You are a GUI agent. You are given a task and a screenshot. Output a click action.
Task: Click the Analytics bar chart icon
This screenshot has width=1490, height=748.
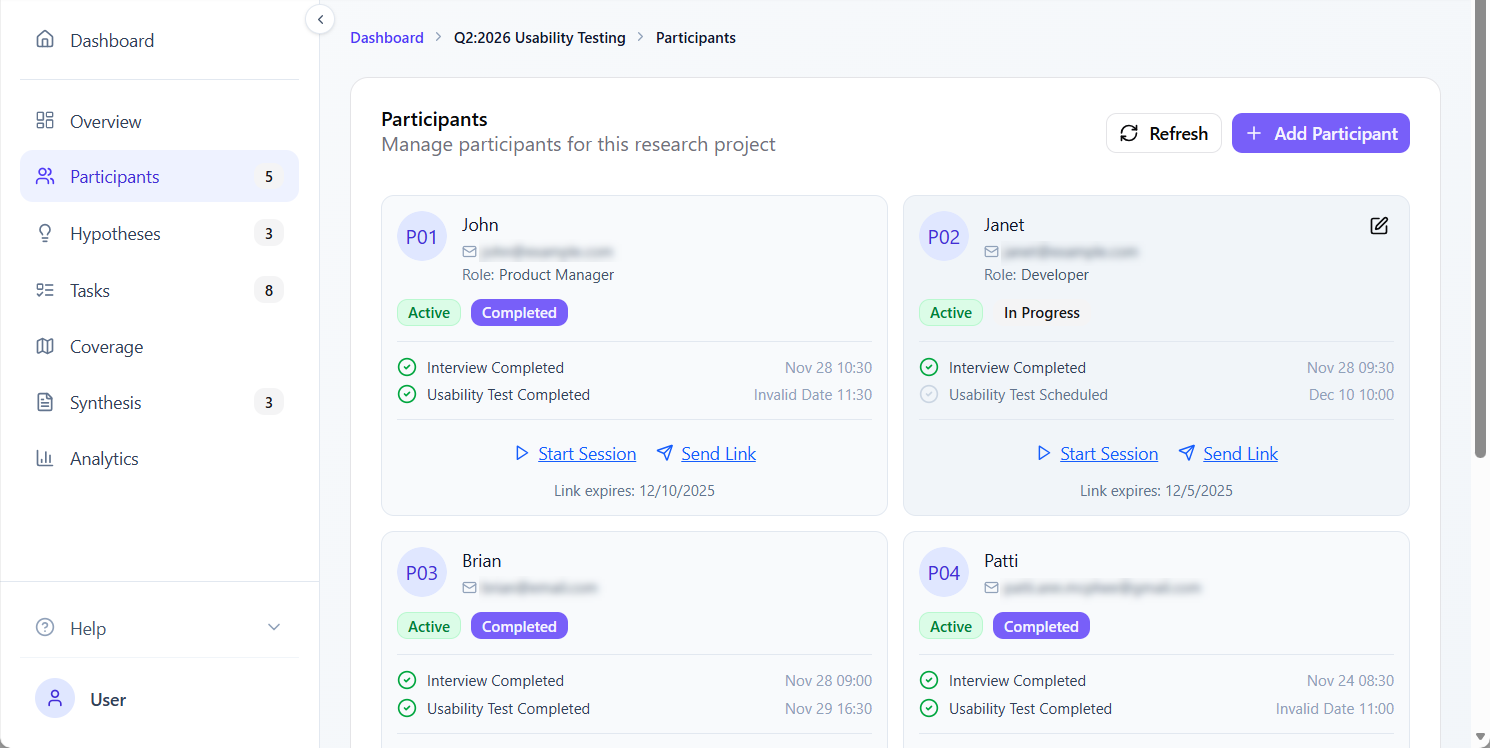point(45,459)
